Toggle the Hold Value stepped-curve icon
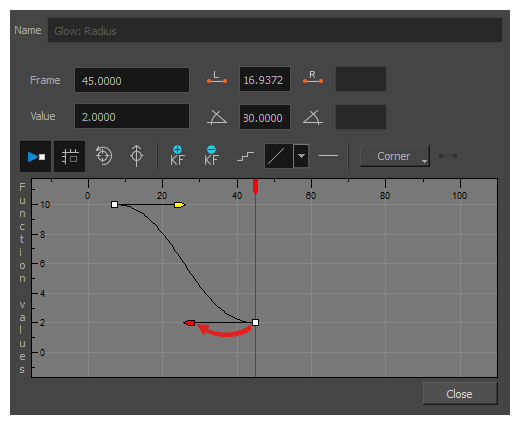This screenshot has height=425, width=520. (245, 156)
